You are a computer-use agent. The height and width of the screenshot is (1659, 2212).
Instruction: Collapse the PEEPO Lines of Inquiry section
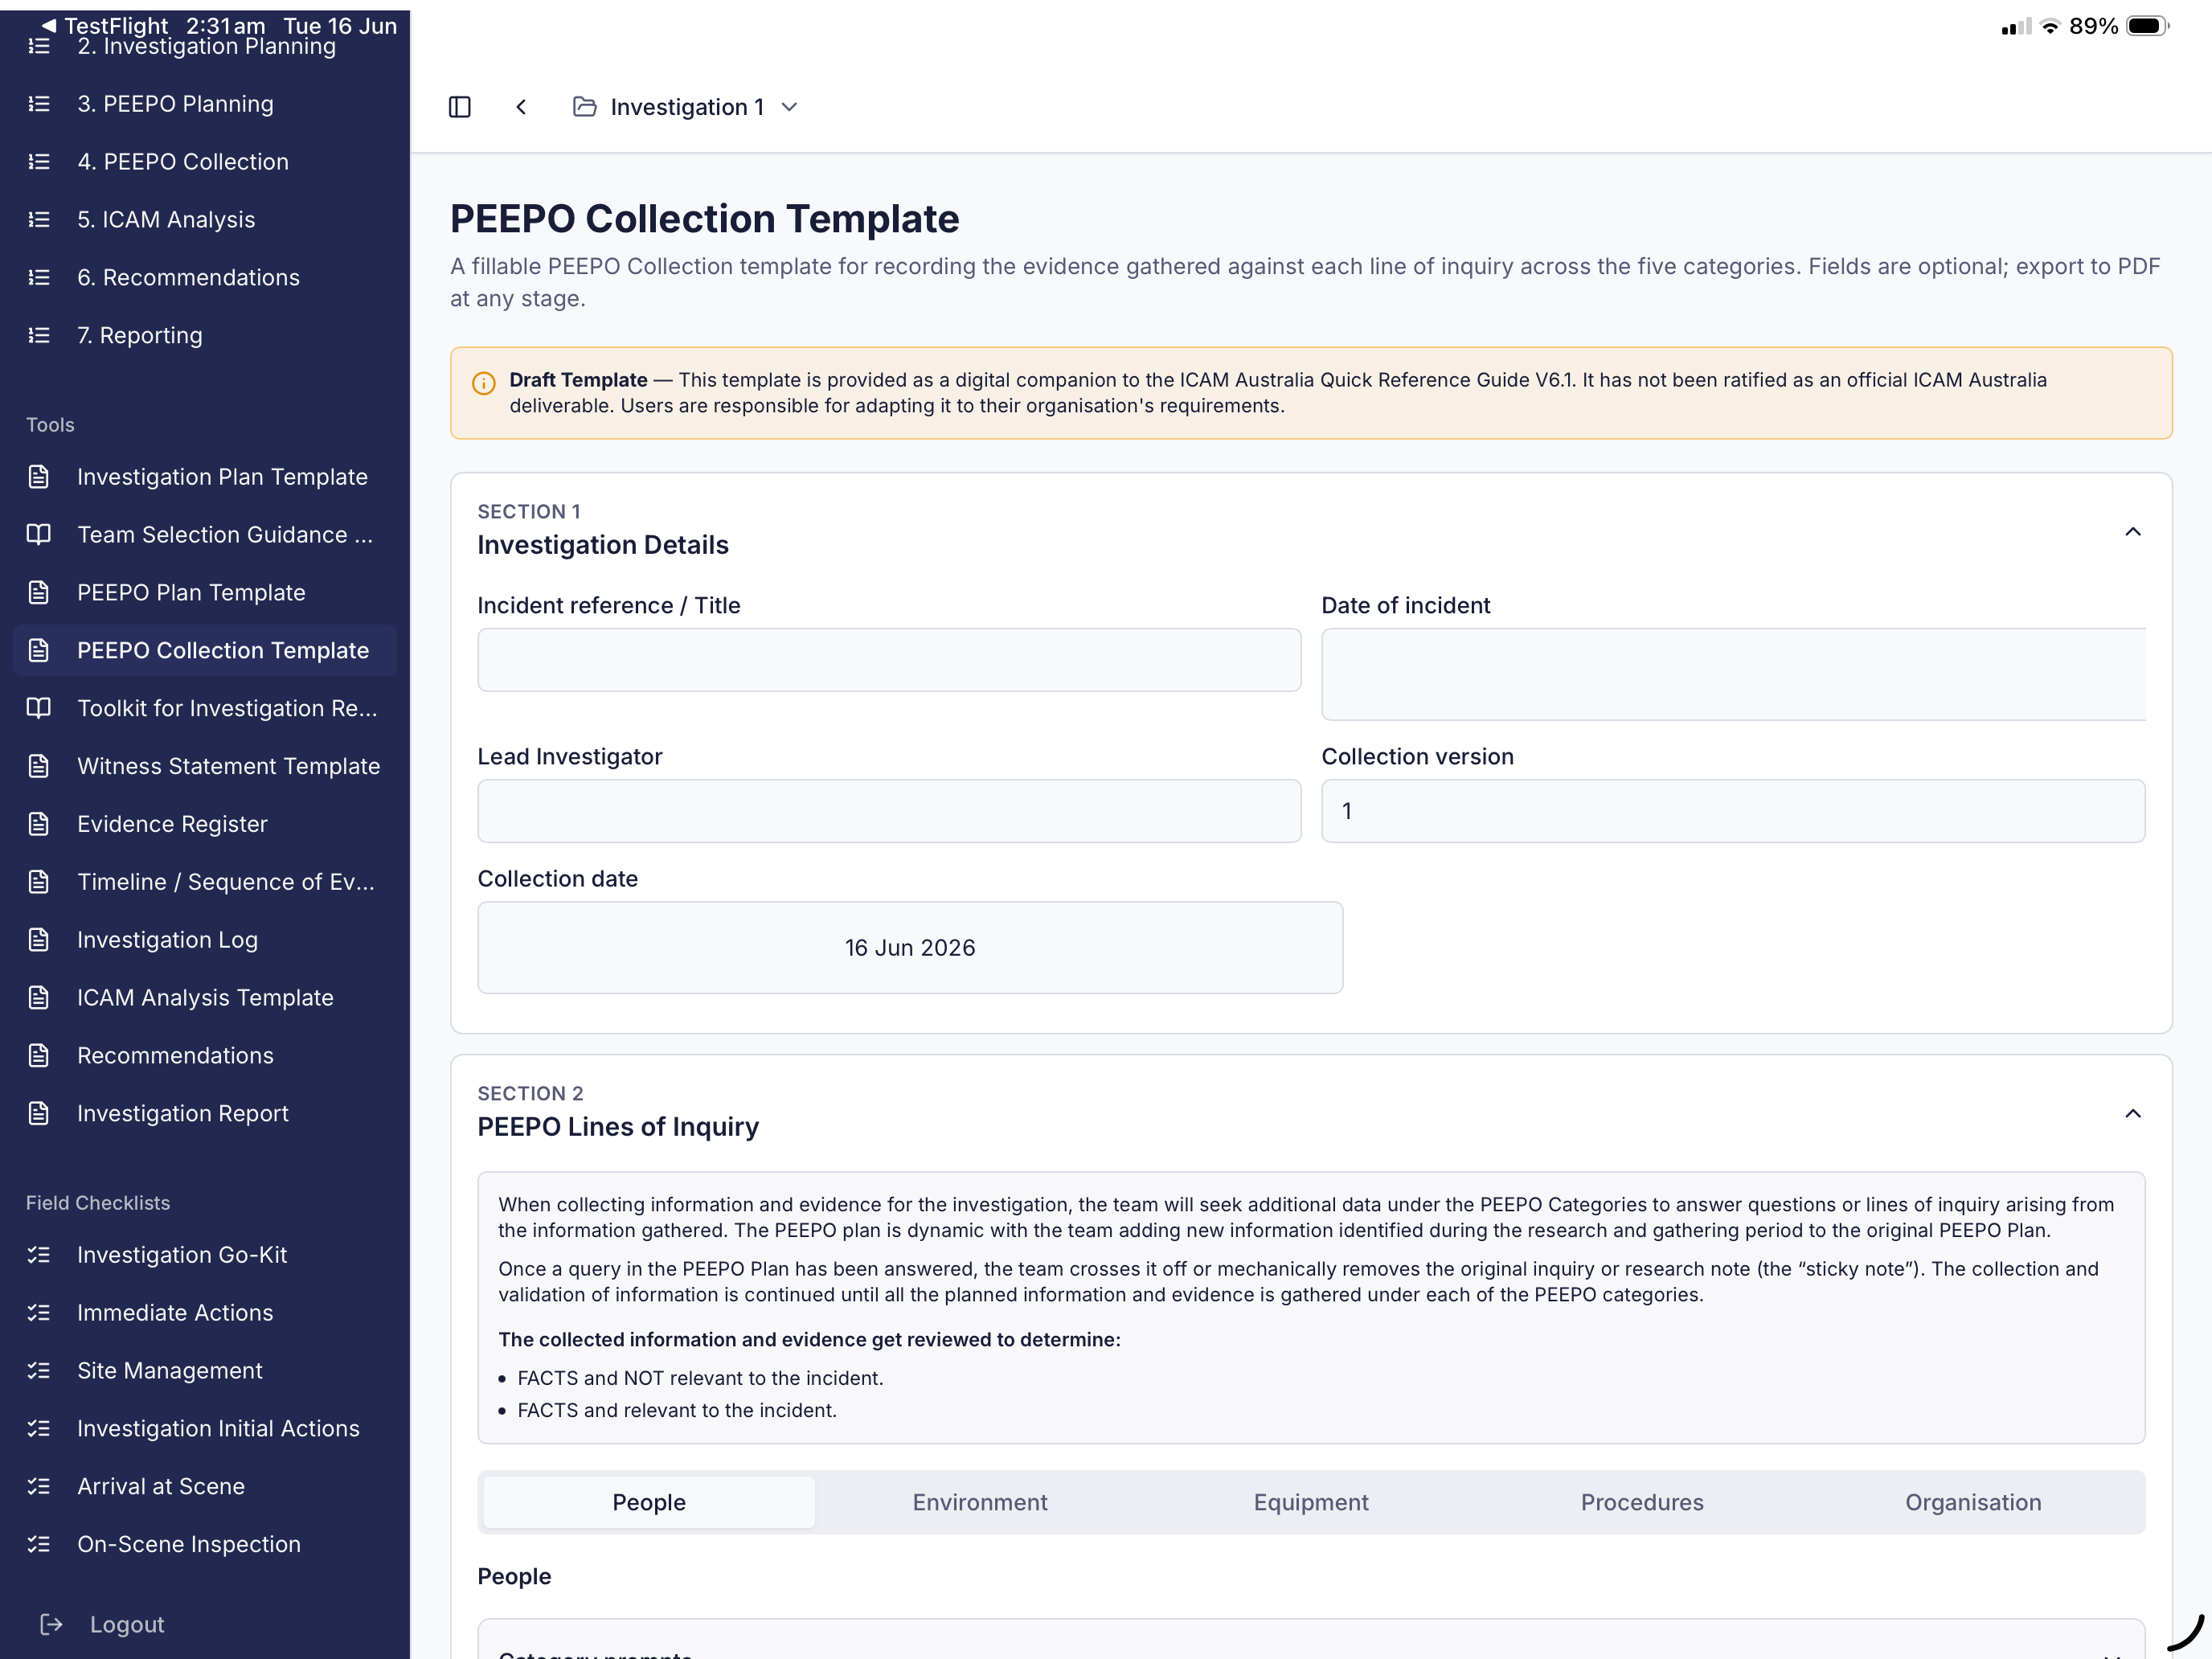[x=2133, y=1114]
